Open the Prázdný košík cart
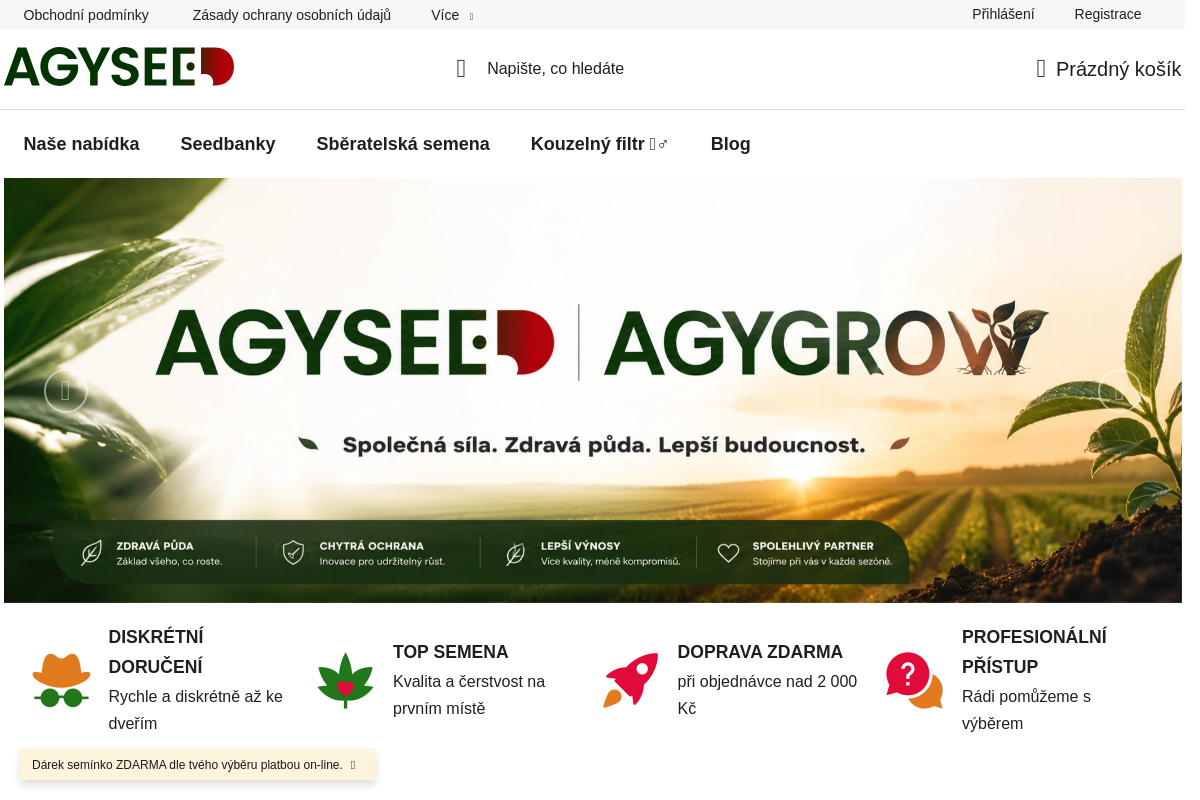The width and height of the screenshot is (1200, 800). (x=1108, y=69)
